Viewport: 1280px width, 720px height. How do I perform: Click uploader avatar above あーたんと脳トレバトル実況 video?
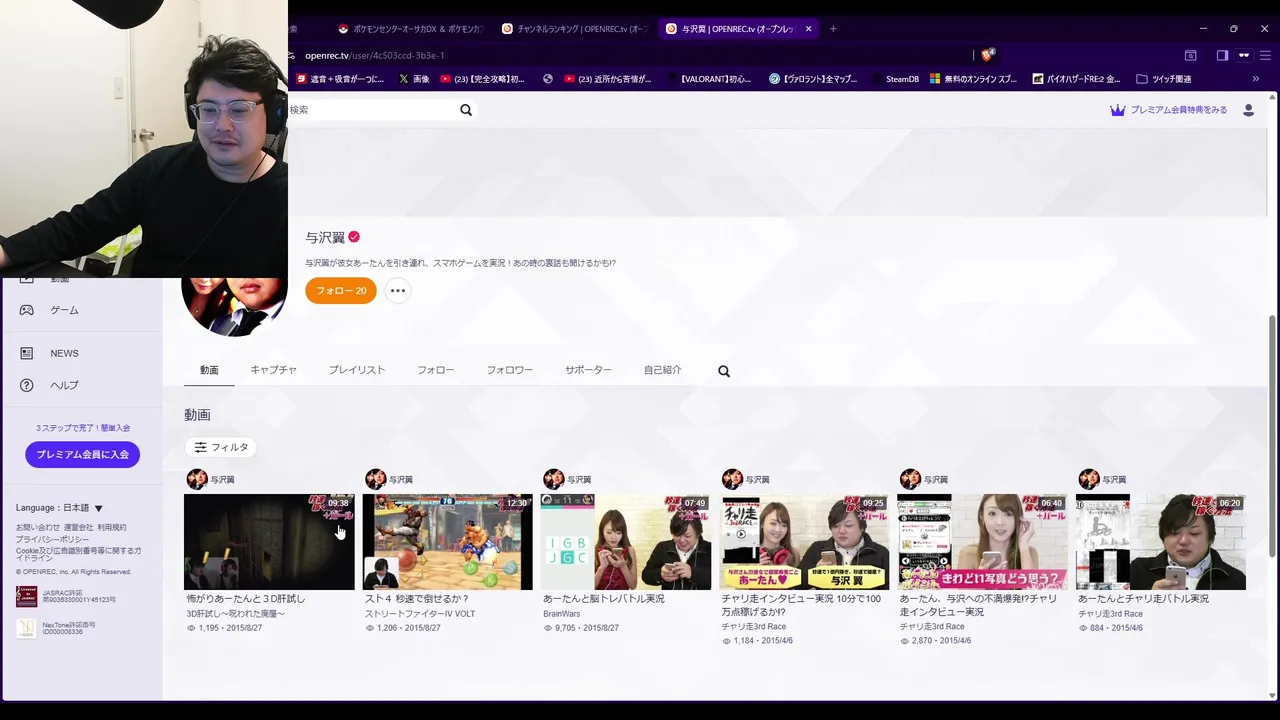coord(553,479)
